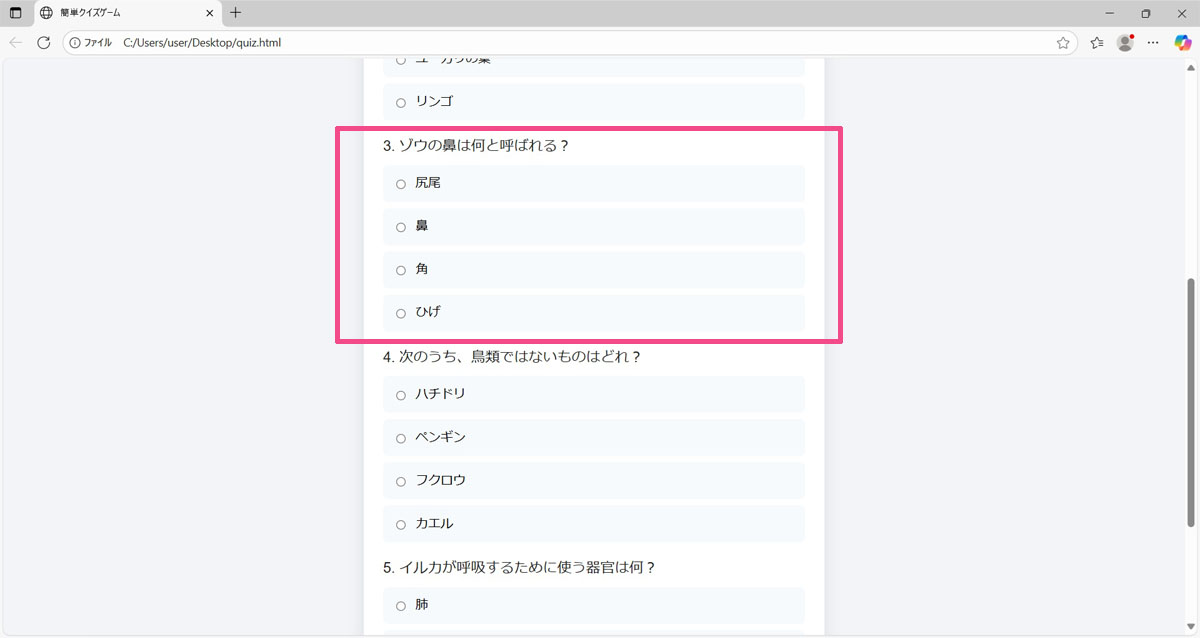
Task: Switch to the 簡単クイズゲーム tab
Action: click(120, 13)
